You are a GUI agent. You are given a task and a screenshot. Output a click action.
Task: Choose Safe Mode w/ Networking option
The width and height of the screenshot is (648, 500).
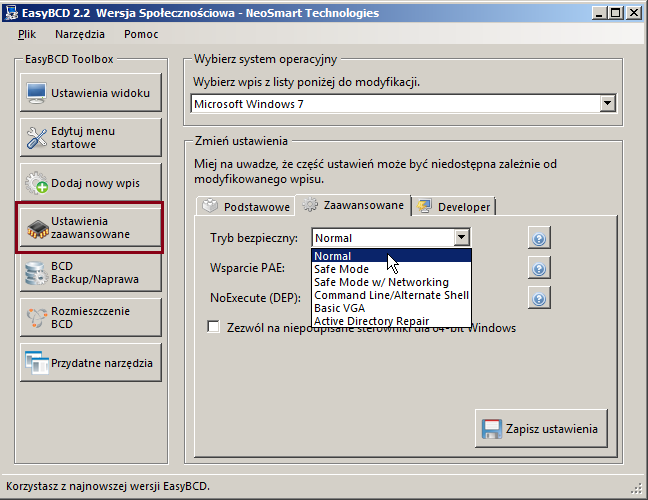coord(391,282)
